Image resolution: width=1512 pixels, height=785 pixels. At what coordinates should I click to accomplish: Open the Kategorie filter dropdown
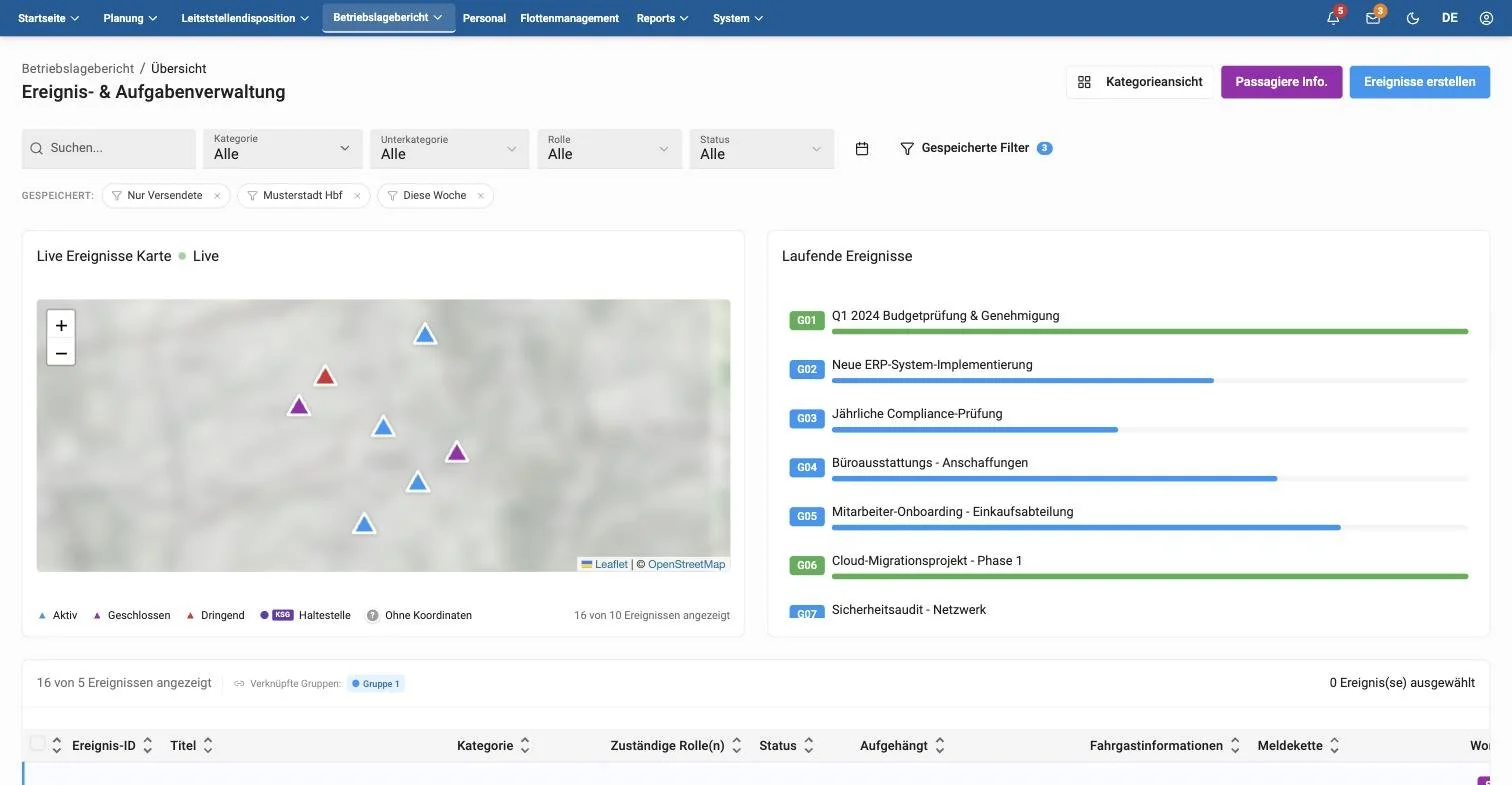point(283,148)
